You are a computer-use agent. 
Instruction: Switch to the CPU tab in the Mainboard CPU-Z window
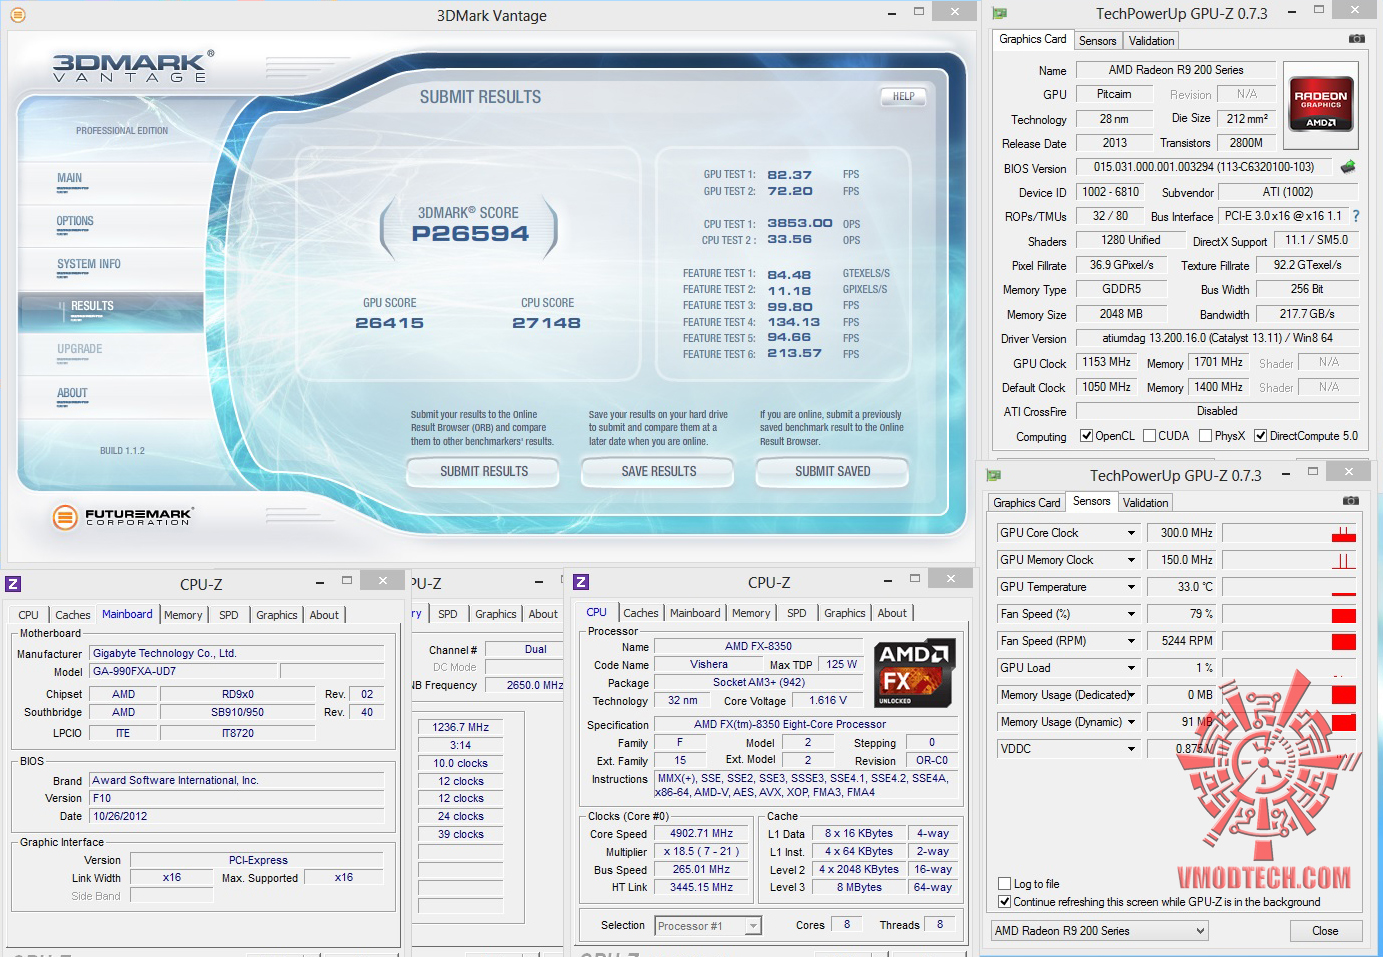pyautogui.click(x=28, y=615)
